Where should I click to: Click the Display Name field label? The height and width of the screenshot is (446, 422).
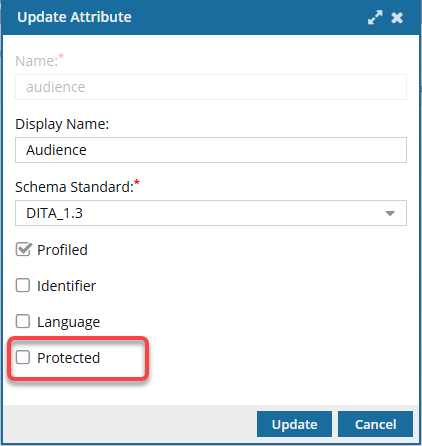[62, 124]
